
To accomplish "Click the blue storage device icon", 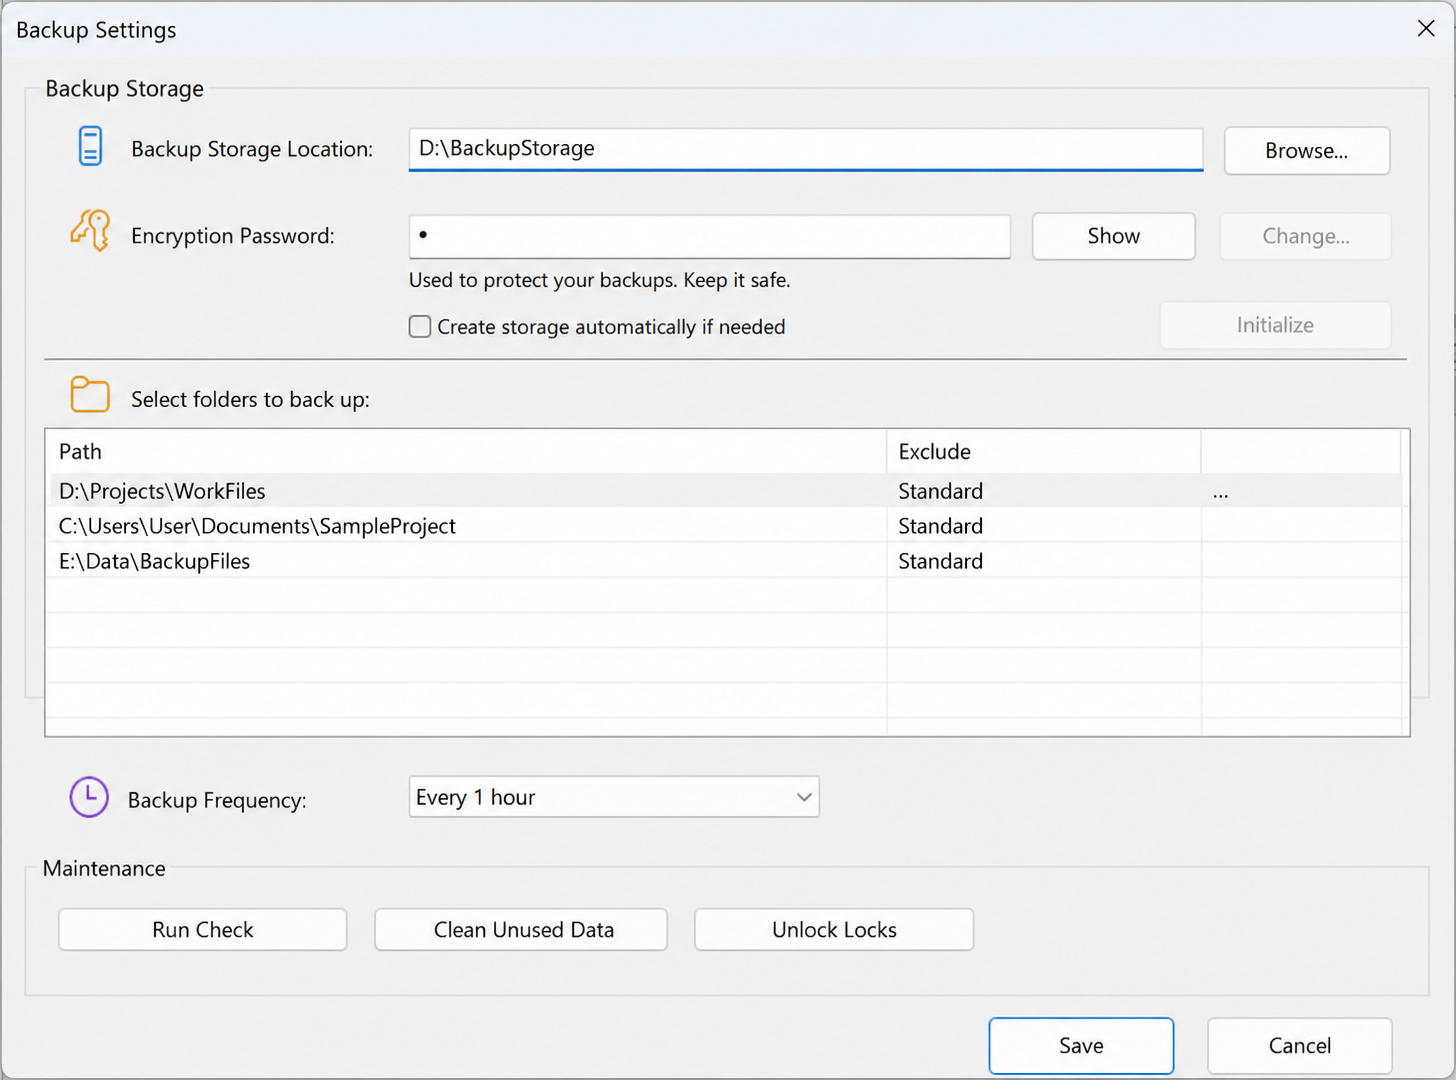I will tap(90, 146).
